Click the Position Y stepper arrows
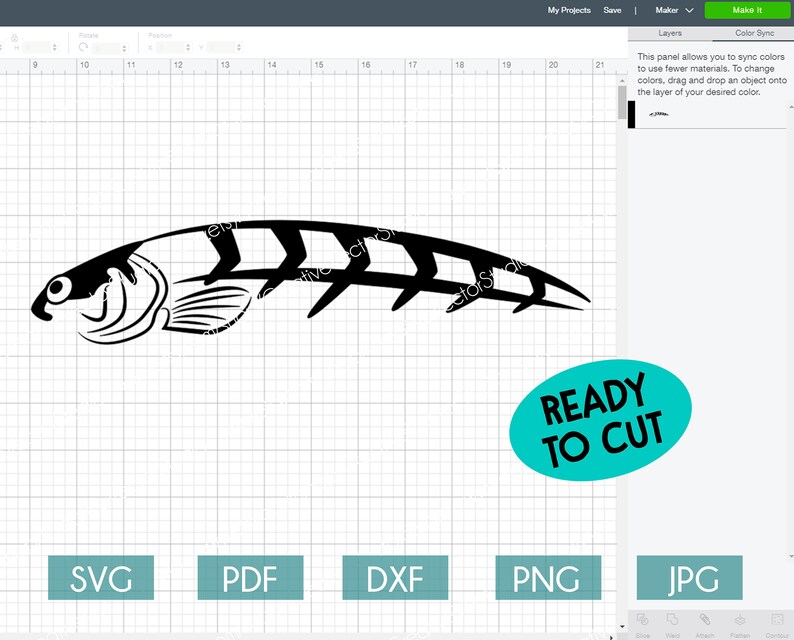794x640 pixels. [x=239, y=48]
